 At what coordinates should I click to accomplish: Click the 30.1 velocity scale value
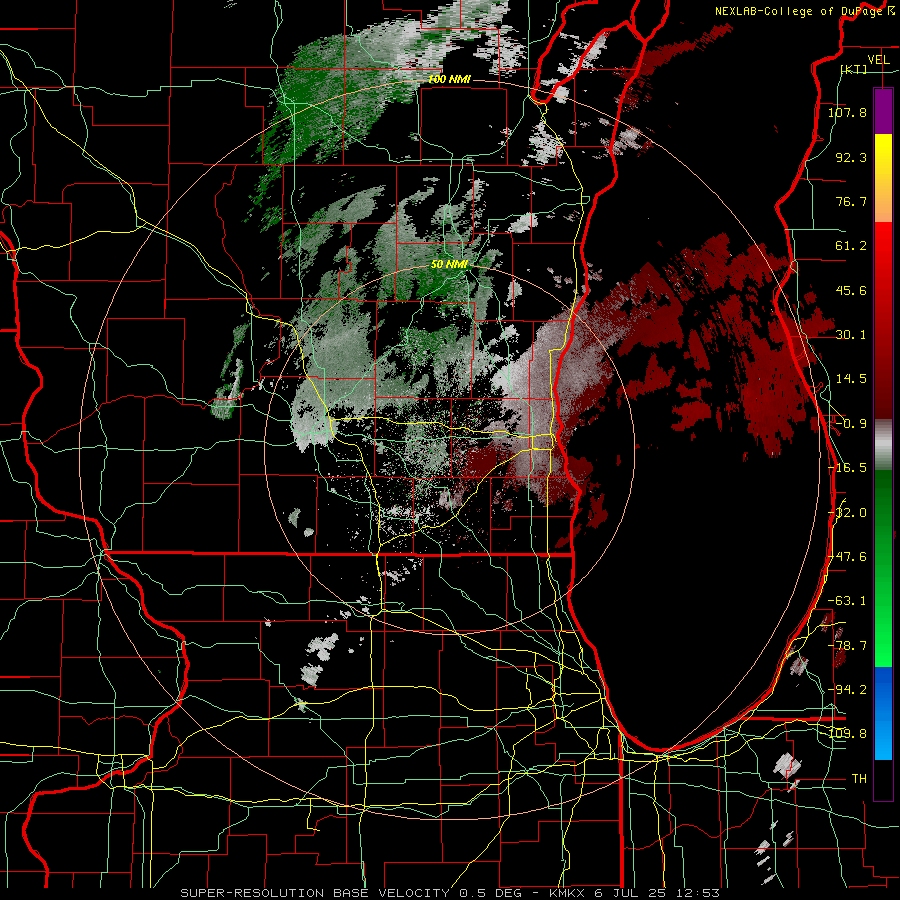(851, 334)
